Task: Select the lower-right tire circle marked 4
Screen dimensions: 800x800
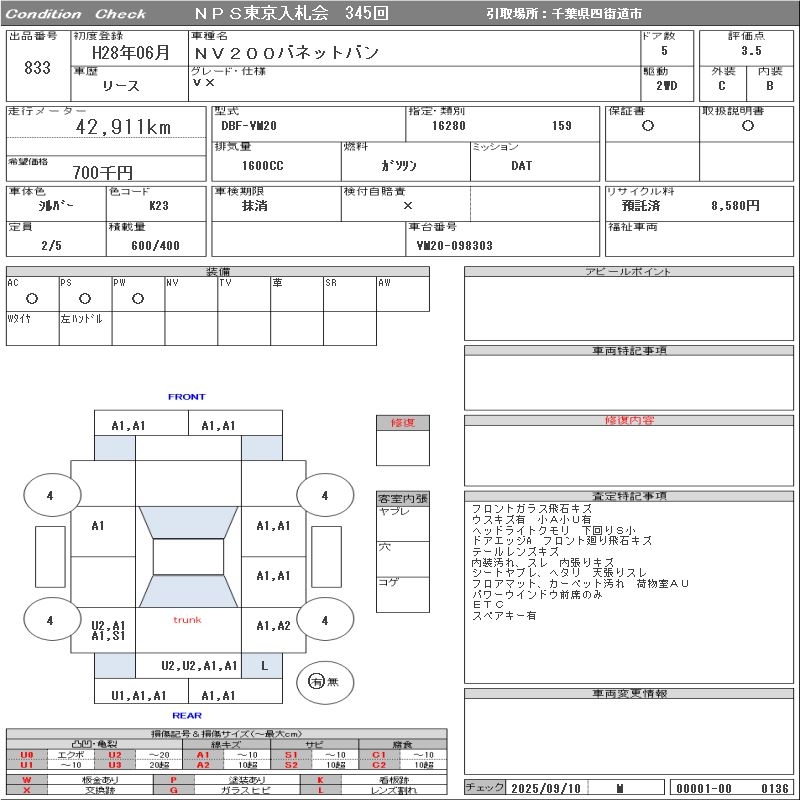Action: 324,620
